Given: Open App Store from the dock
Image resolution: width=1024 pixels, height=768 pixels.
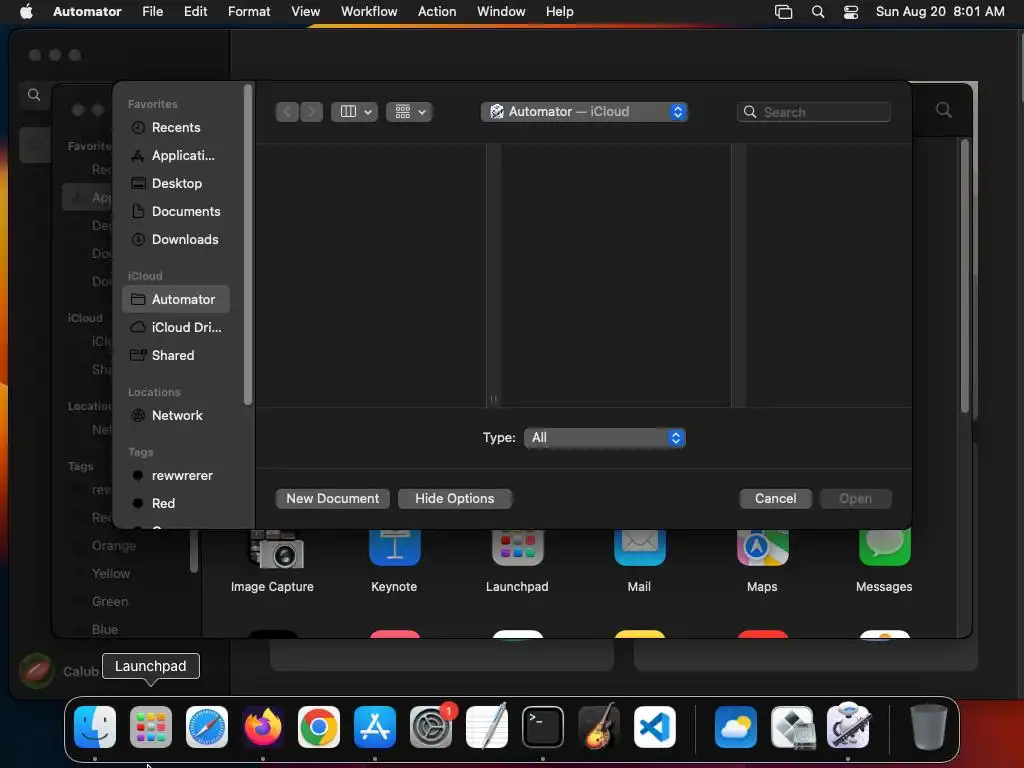Looking at the screenshot, I should [x=375, y=727].
